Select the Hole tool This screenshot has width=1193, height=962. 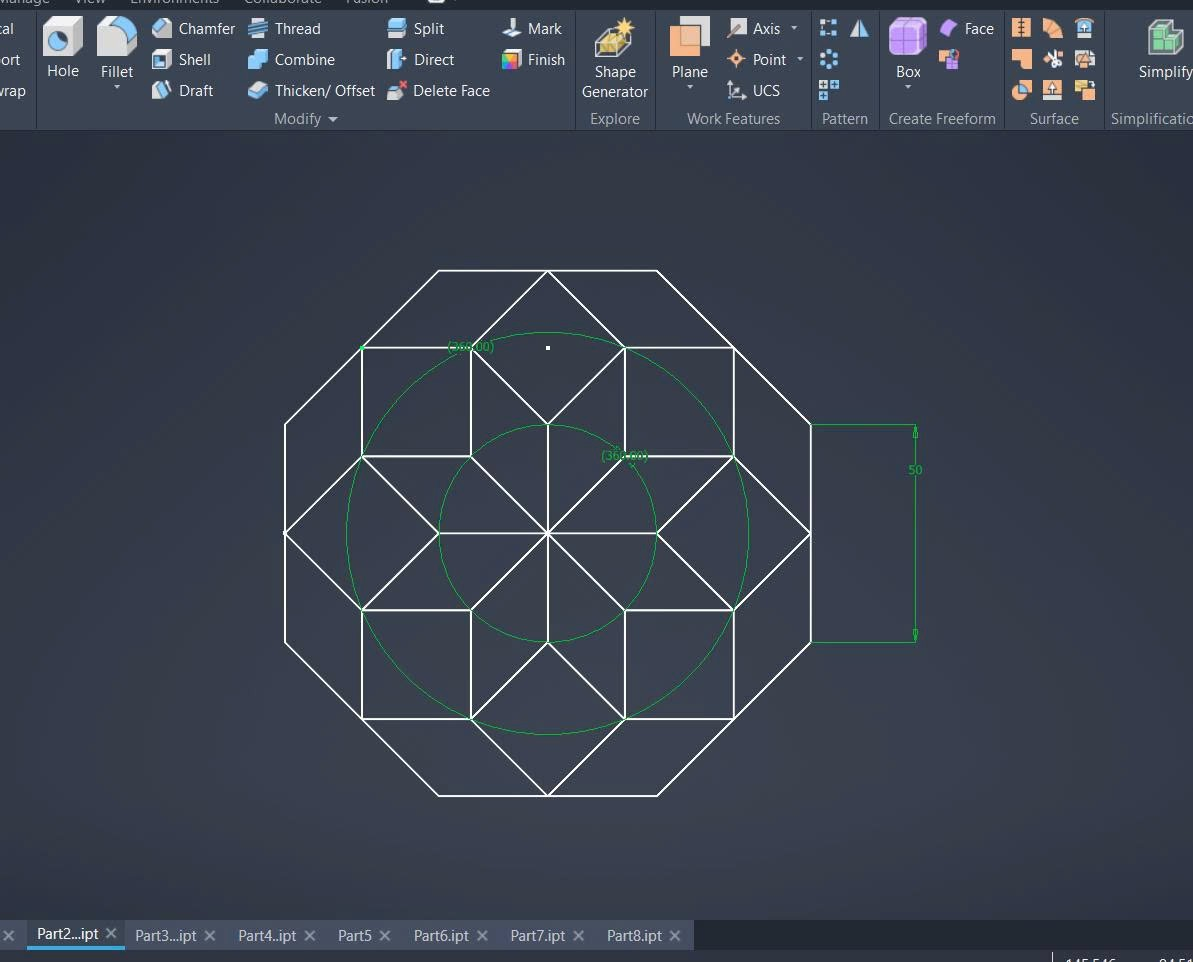coord(62,47)
